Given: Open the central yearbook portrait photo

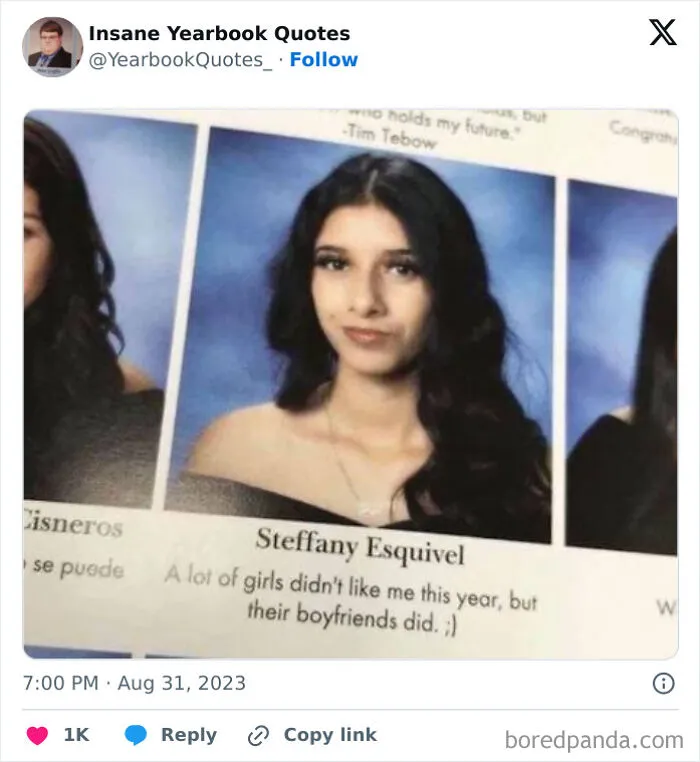Looking at the screenshot, I should (360, 334).
